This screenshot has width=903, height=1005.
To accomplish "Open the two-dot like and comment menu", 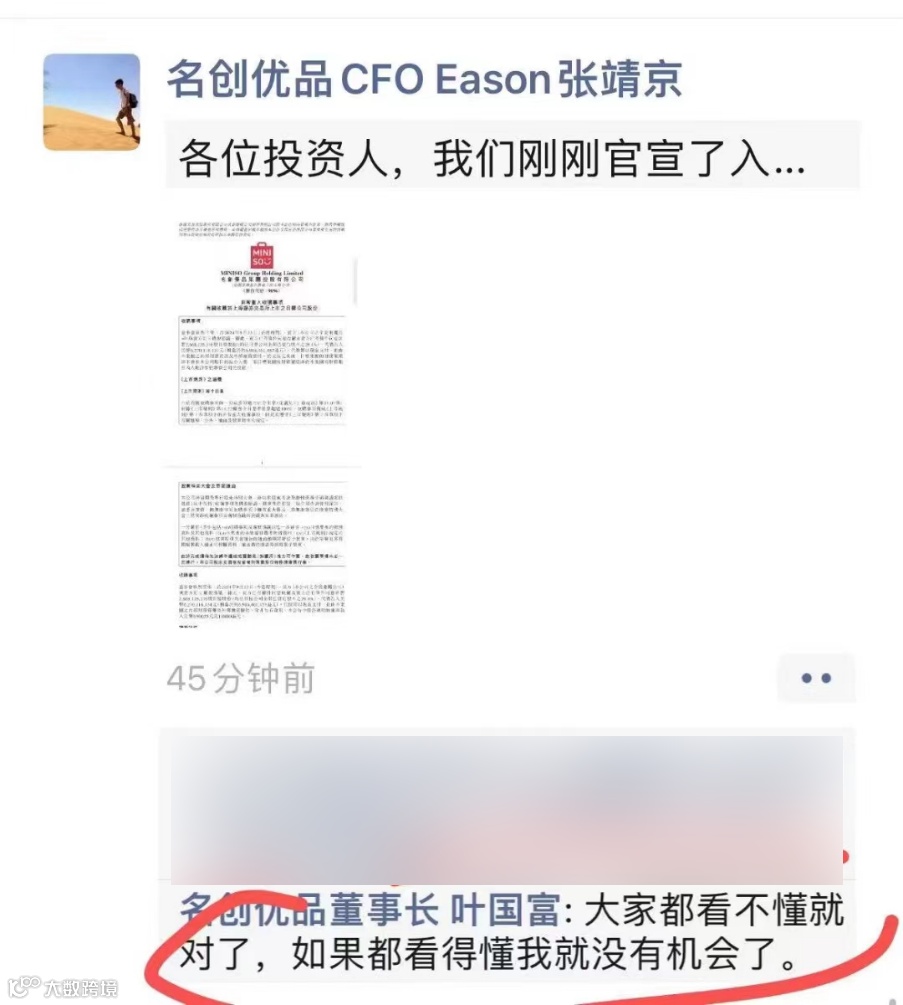I will pos(816,677).
